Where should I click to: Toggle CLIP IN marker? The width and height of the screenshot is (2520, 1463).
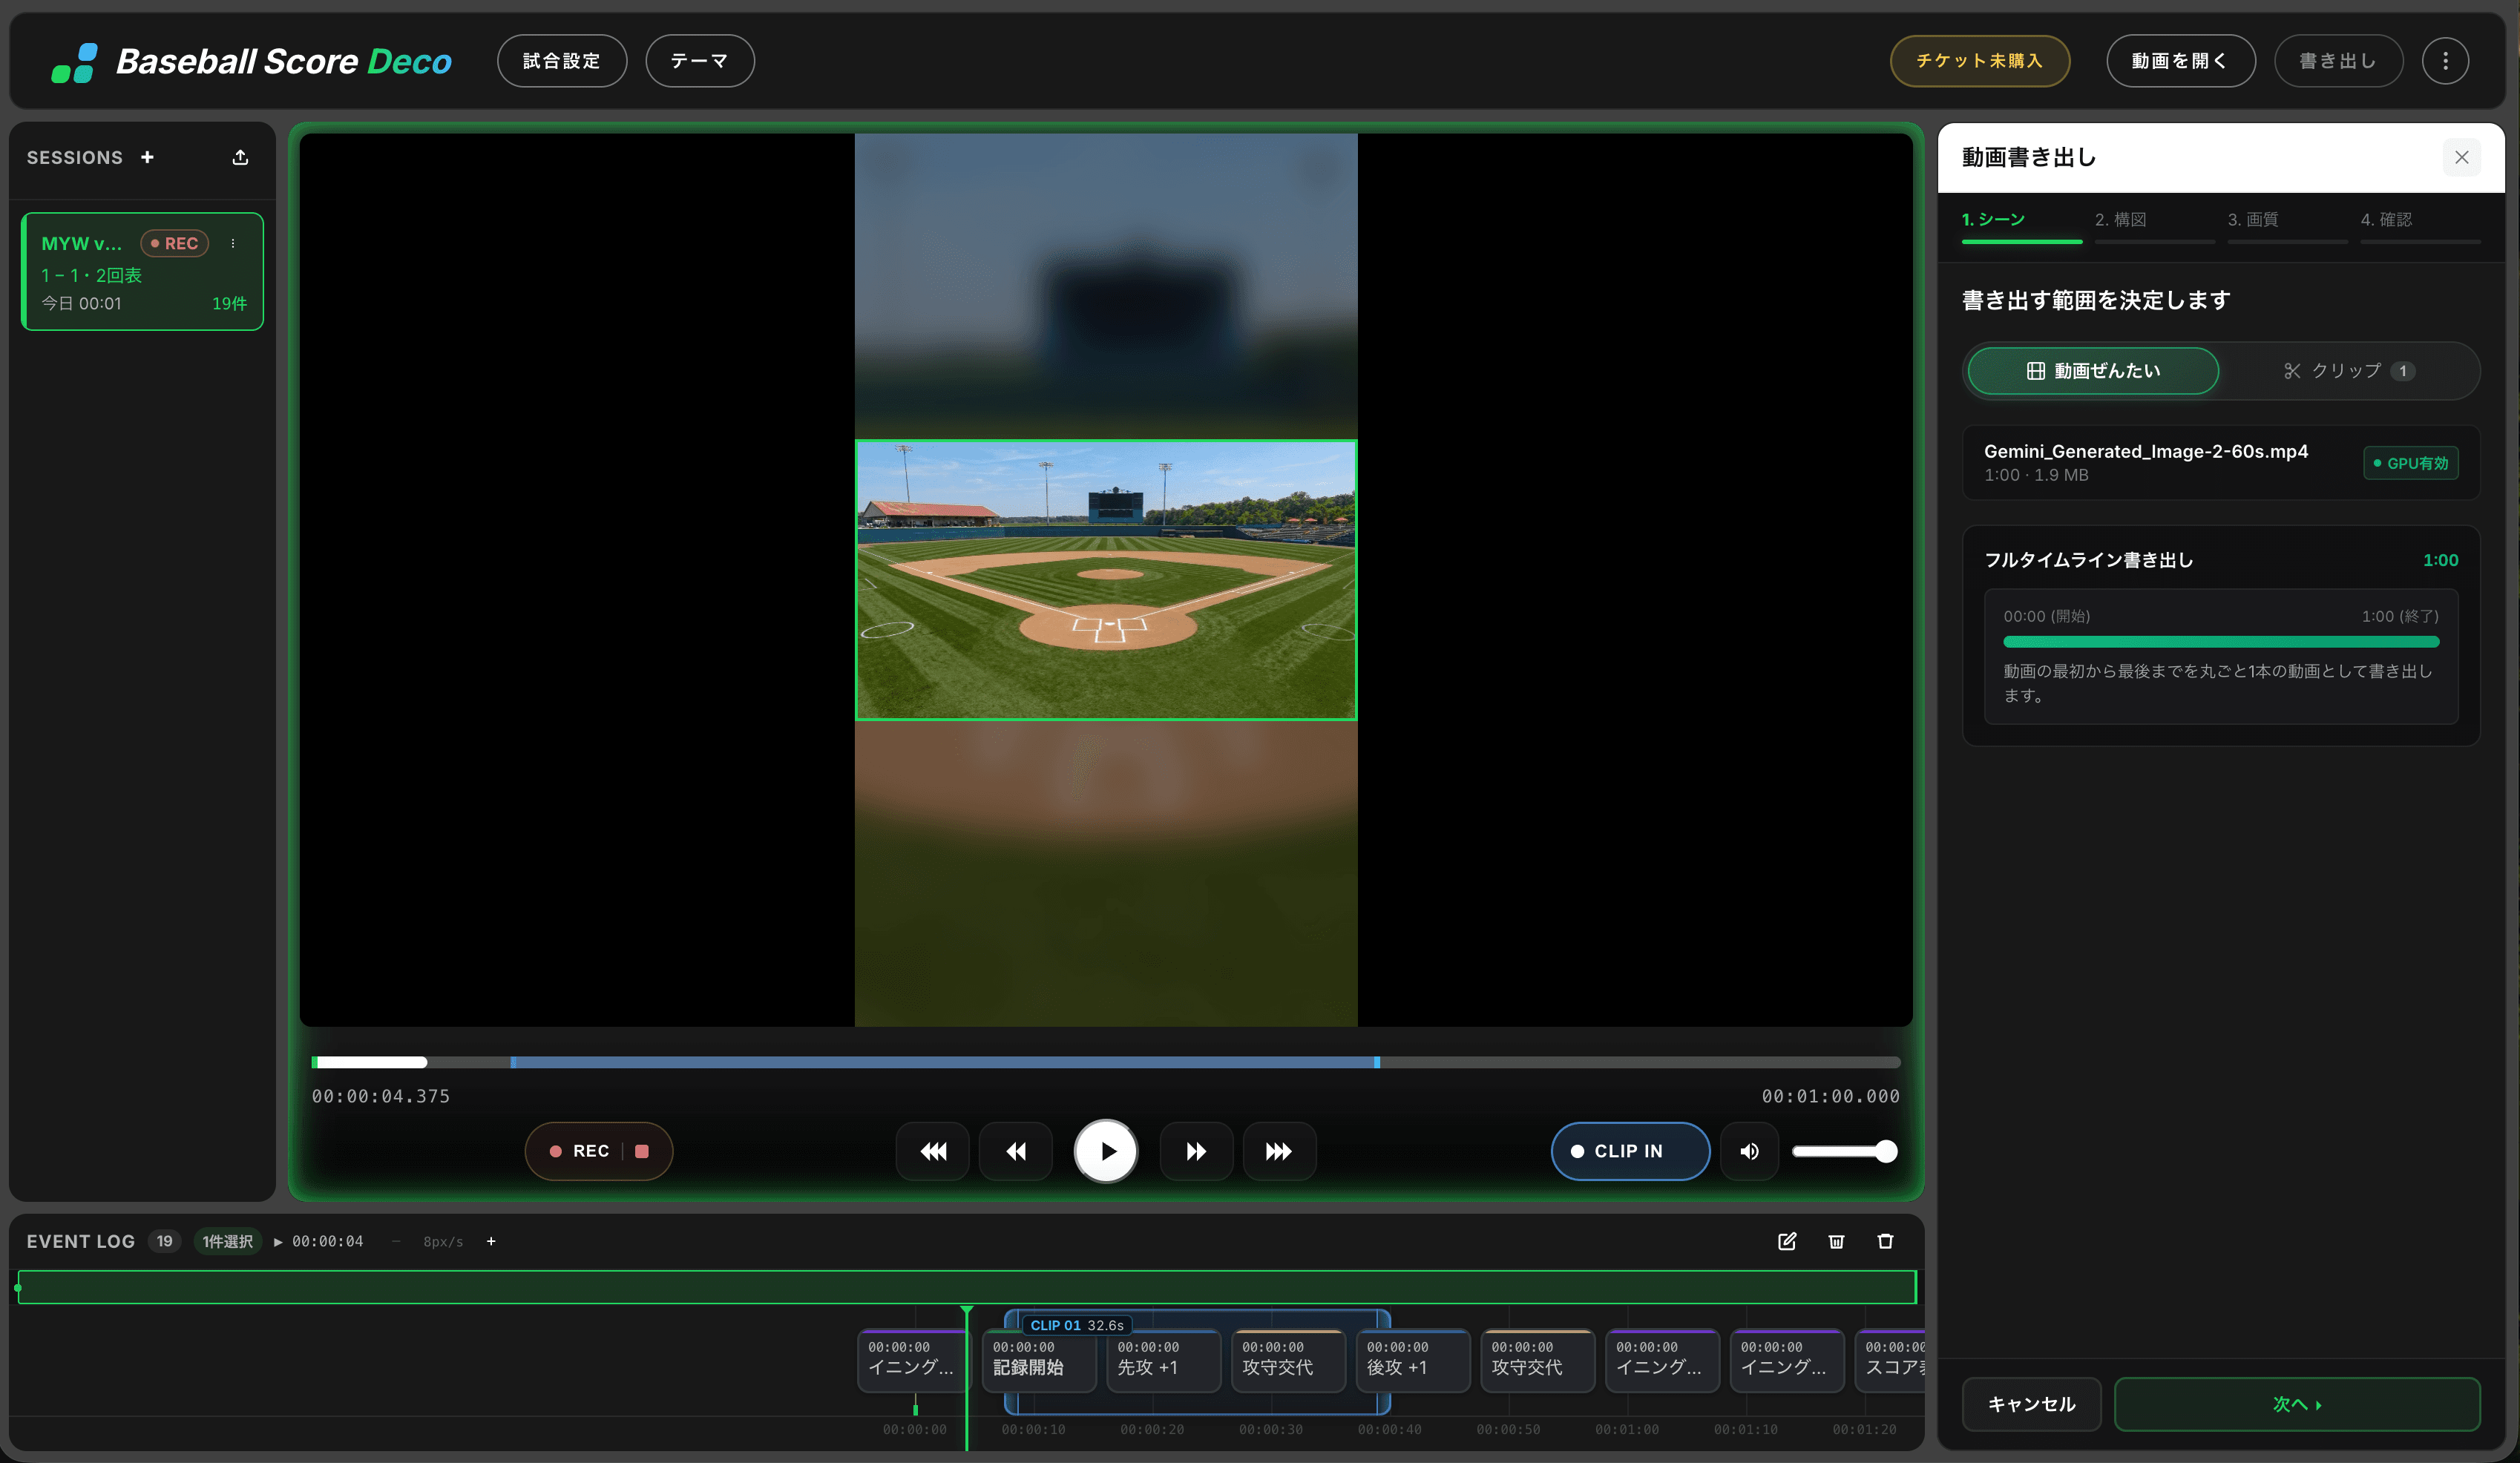(1630, 1151)
